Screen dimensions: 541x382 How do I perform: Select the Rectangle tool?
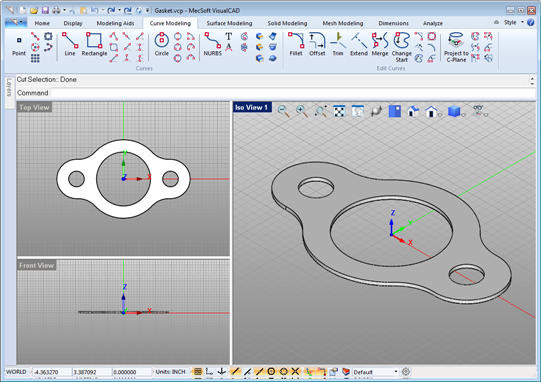(x=94, y=44)
